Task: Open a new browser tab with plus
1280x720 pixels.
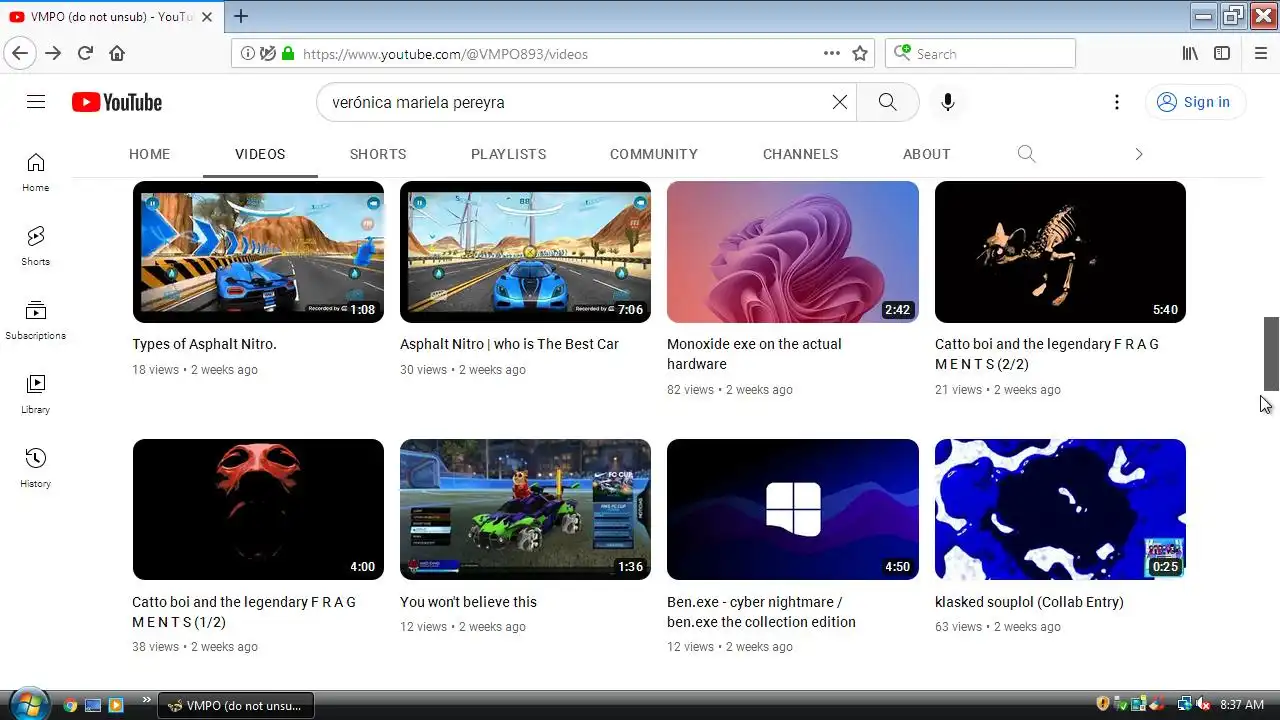Action: (x=241, y=16)
